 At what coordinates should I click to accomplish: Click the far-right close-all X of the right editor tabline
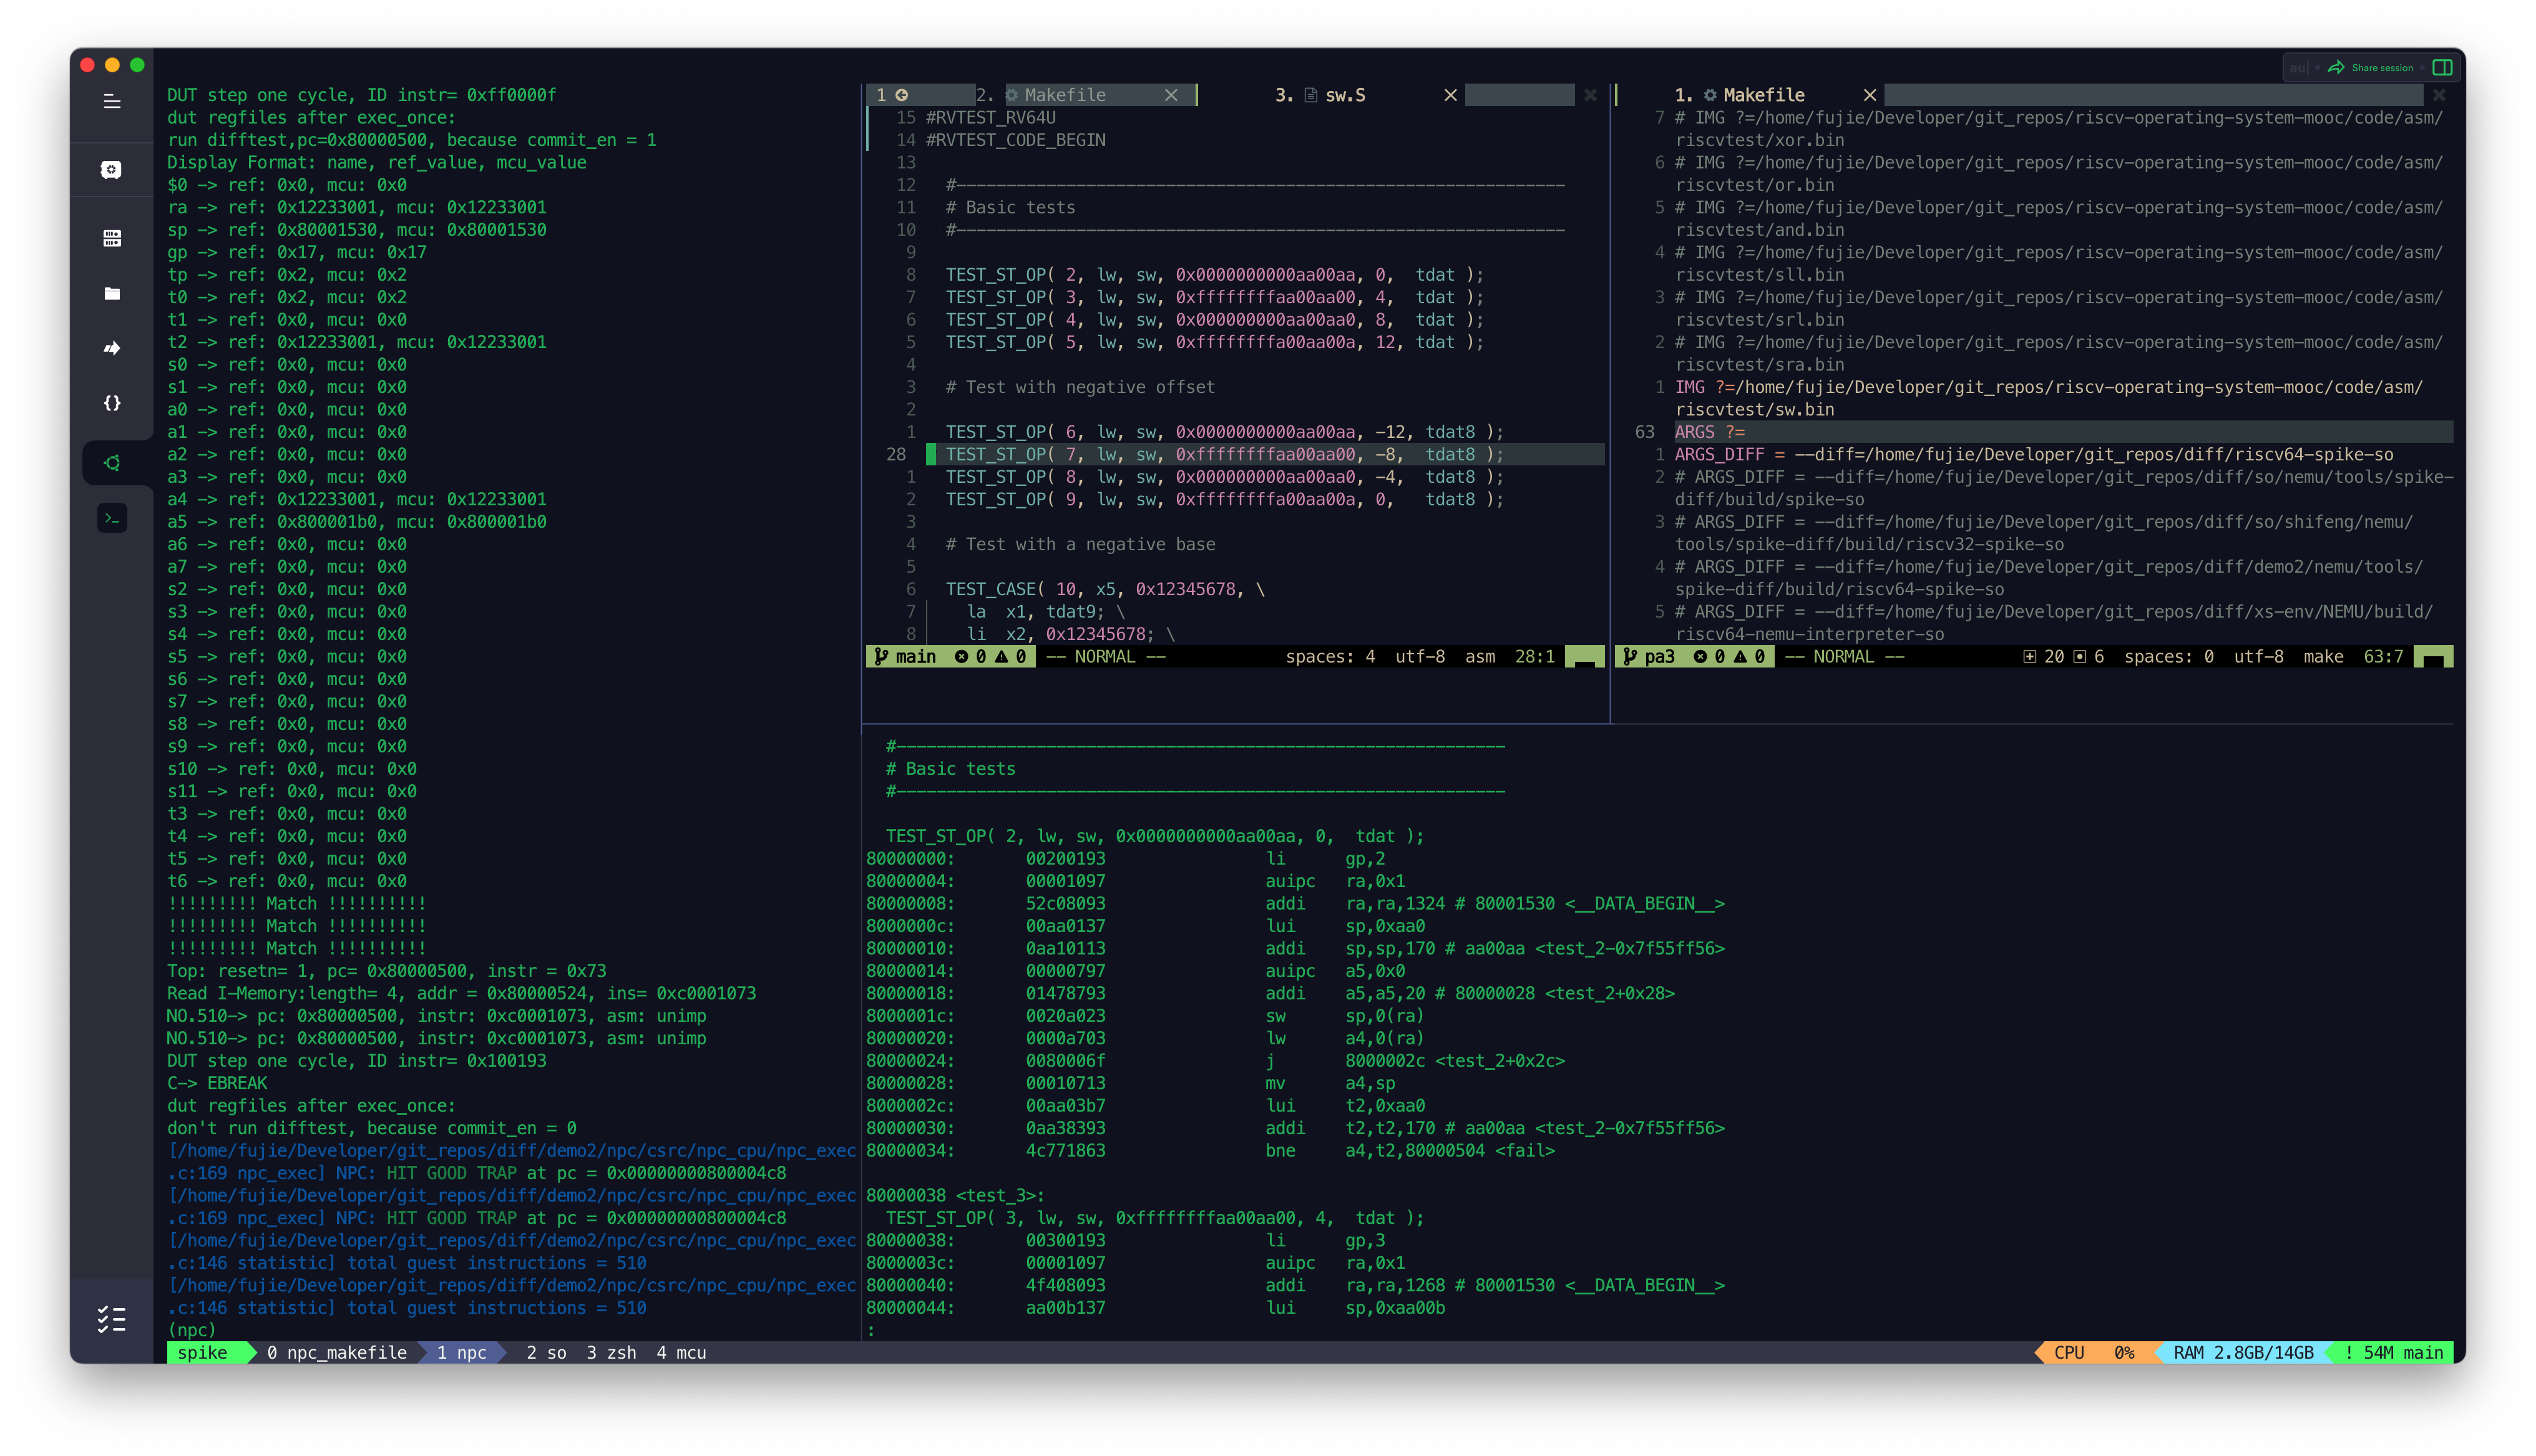click(2439, 95)
